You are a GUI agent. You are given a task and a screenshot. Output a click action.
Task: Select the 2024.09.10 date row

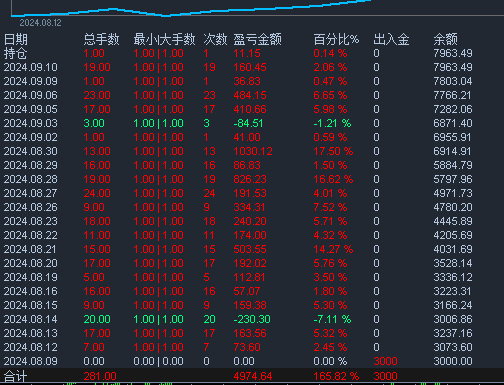pyautogui.click(x=31, y=67)
